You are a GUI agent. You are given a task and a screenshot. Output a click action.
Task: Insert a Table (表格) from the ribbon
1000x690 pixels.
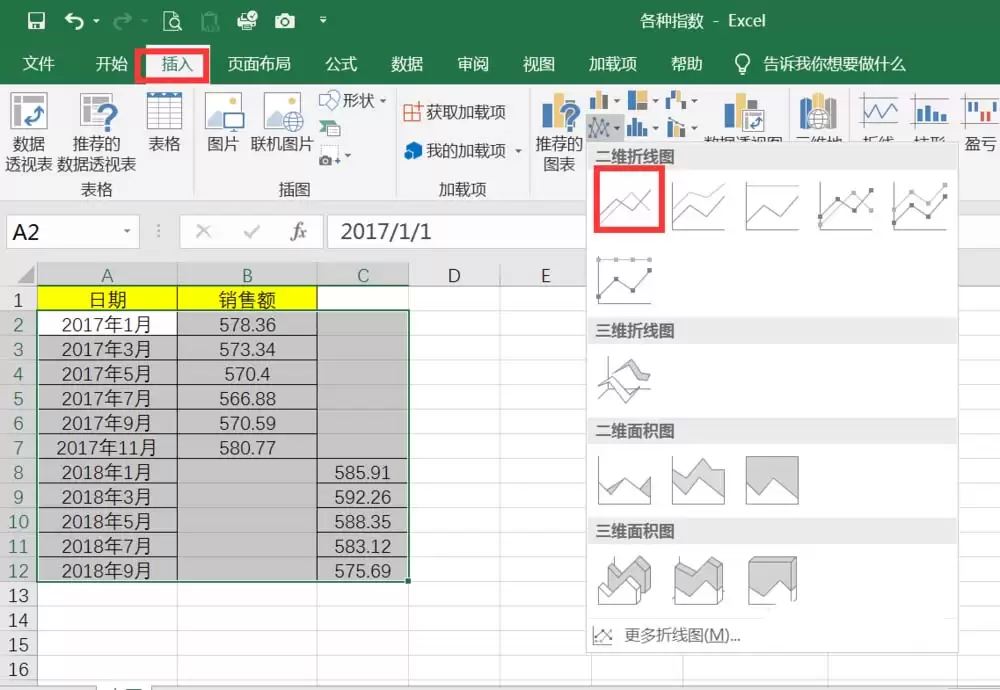(164, 122)
